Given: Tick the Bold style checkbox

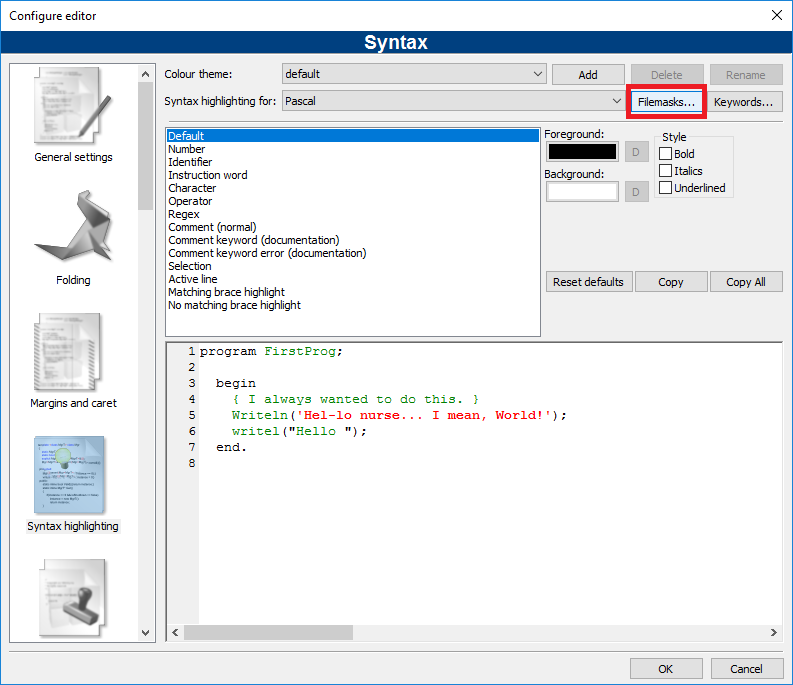Looking at the screenshot, I should pos(666,153).
